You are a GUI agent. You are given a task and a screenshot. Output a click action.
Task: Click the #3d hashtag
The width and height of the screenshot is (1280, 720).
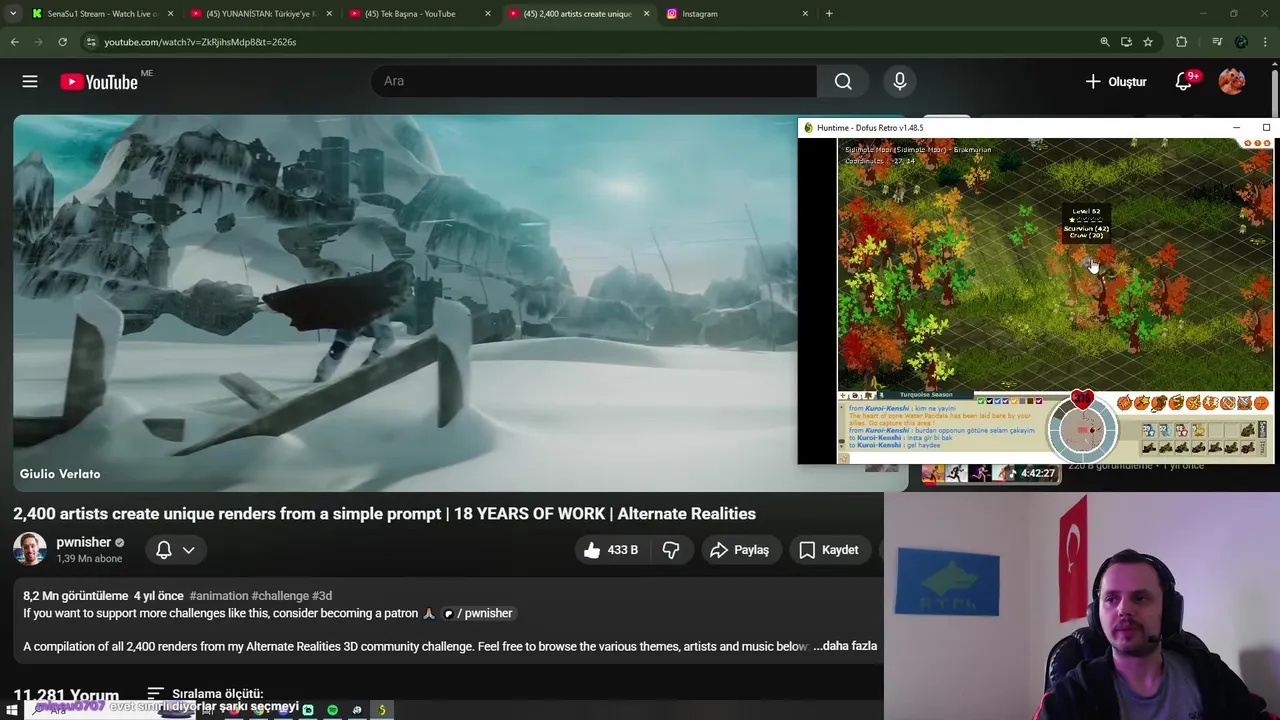[322, 596]
